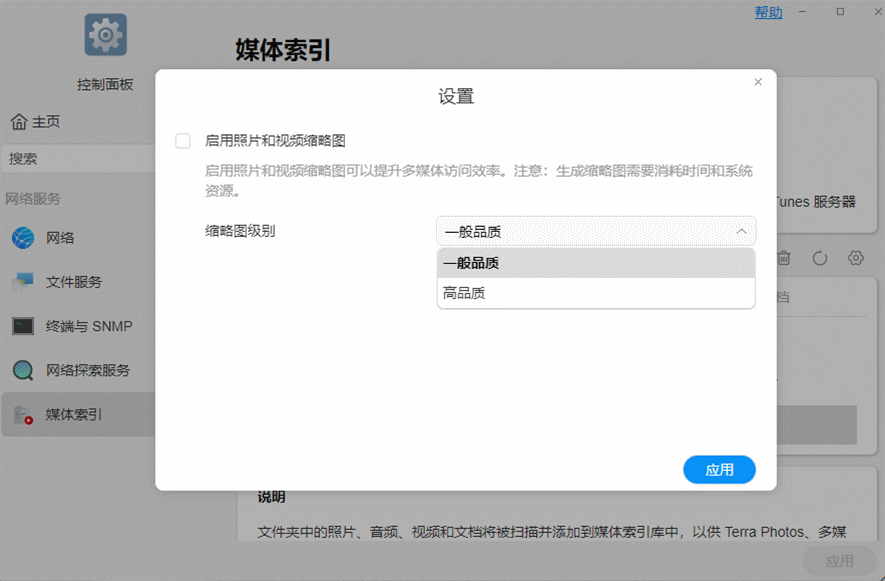Click the refresh circular arrow icon
885x581 pixels.
(819, 258)
